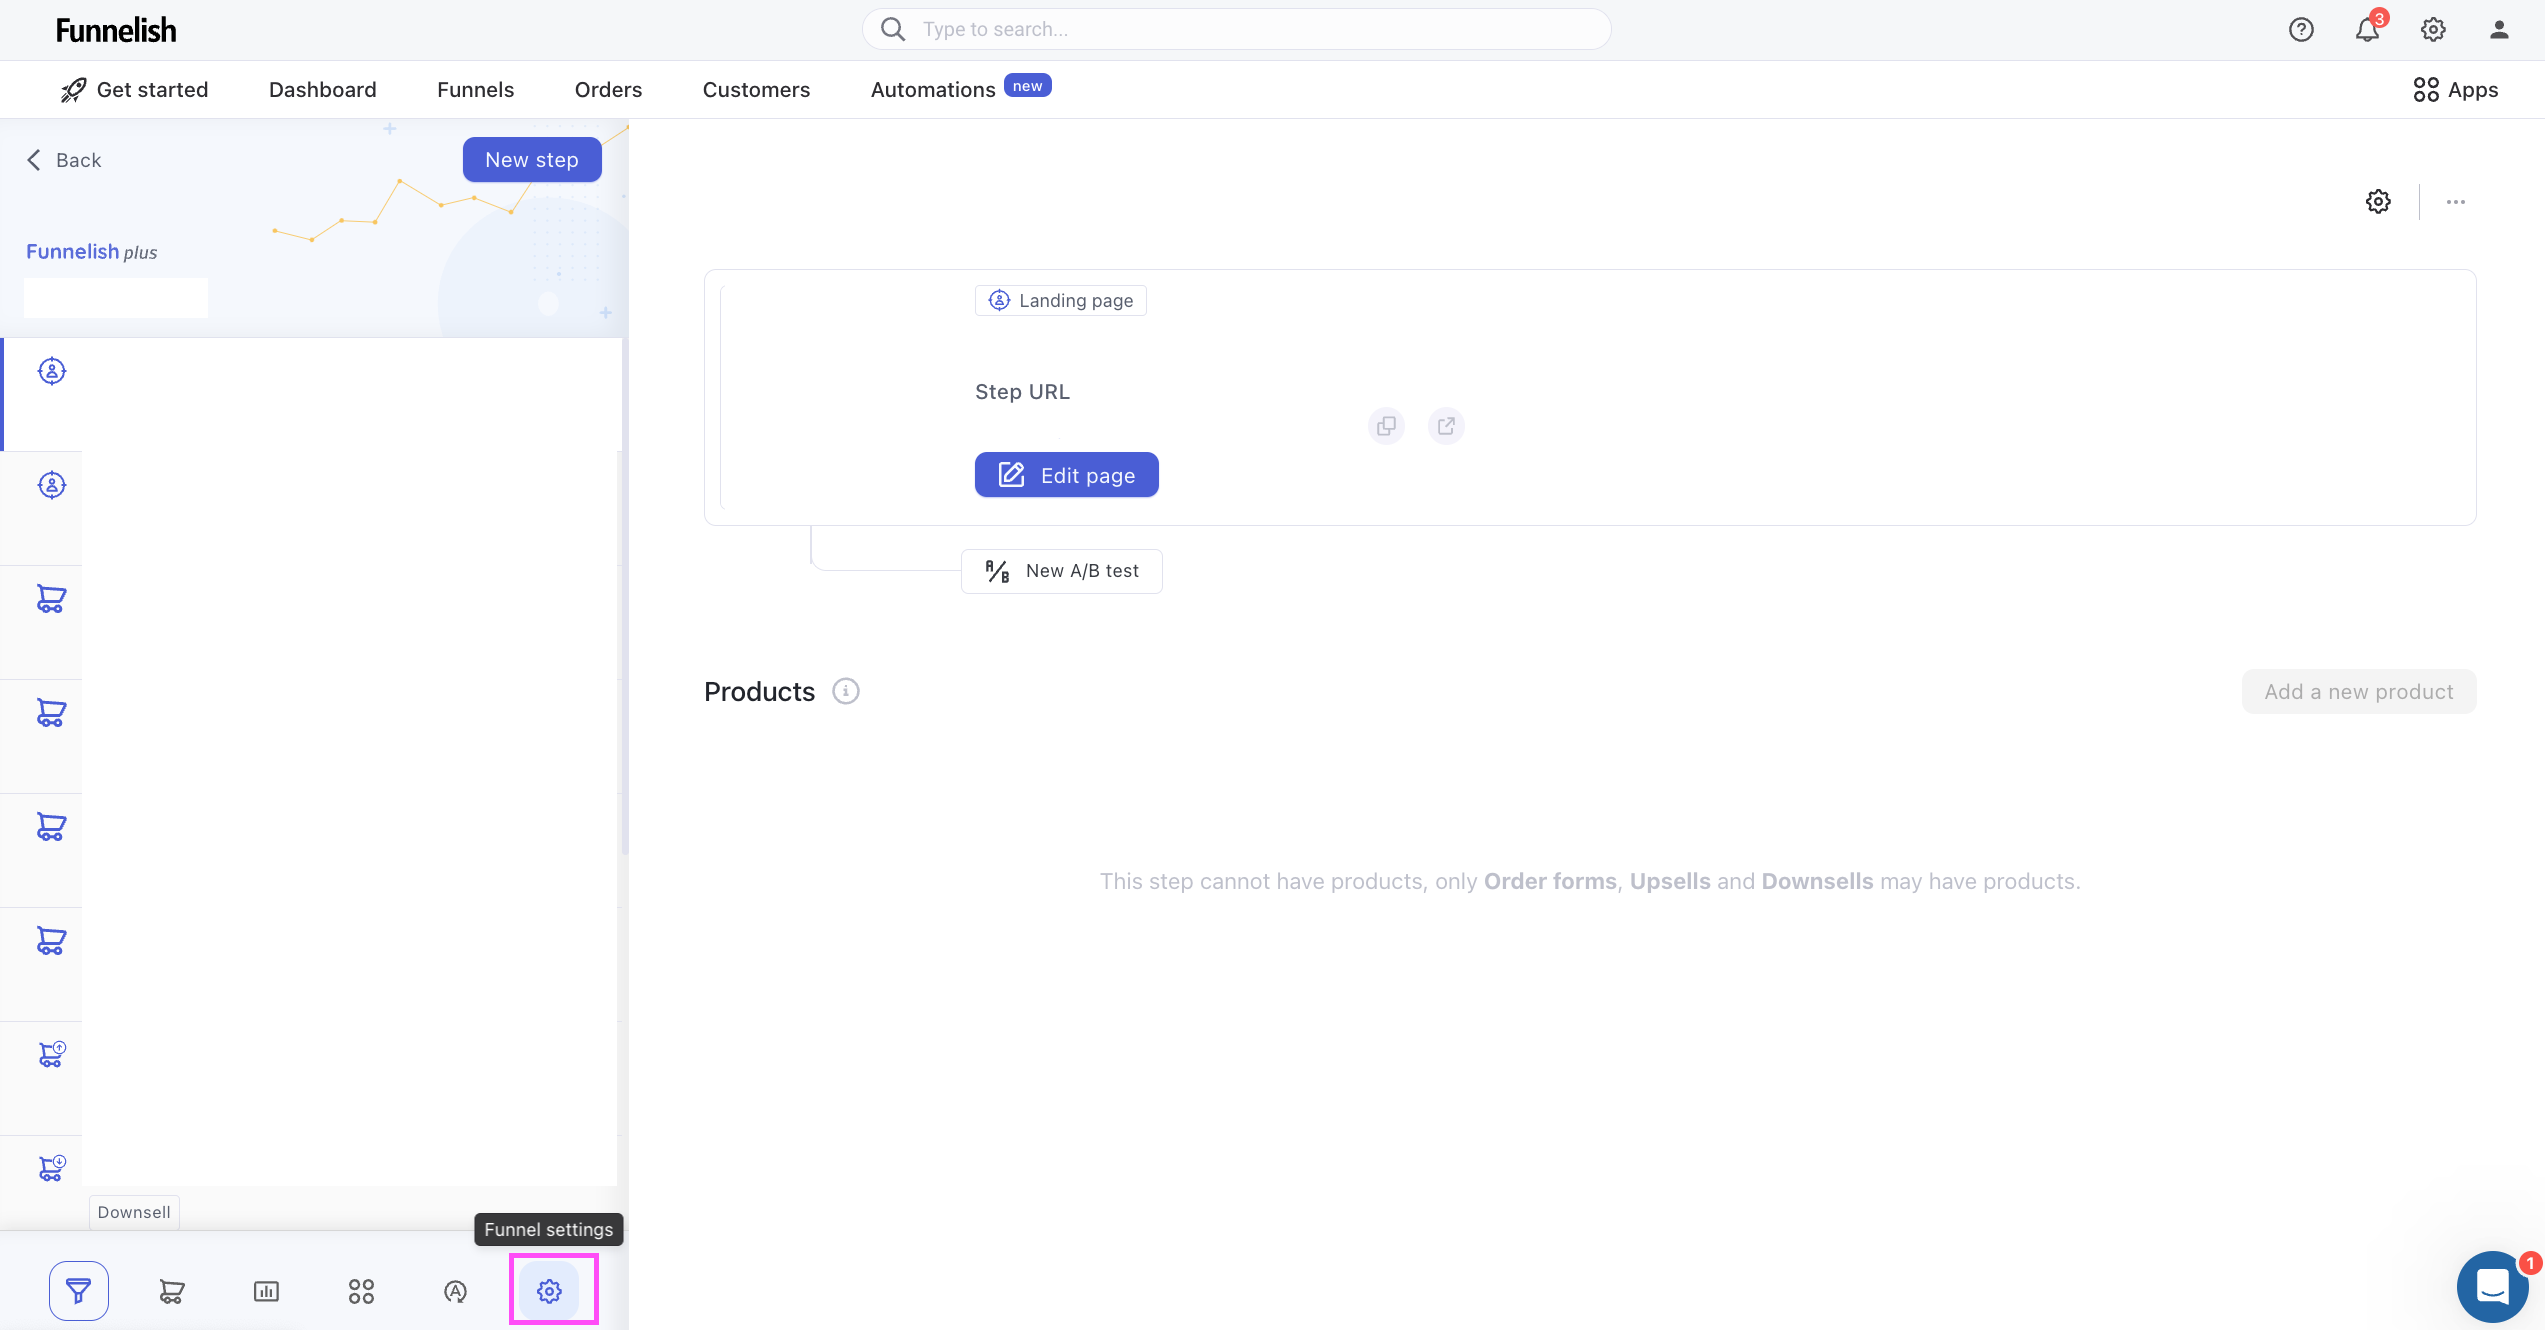The width and height of the screenshot is (2545, 1330).
Task: Open the three-dots more options menu
Action: [x=2456, y=202]
